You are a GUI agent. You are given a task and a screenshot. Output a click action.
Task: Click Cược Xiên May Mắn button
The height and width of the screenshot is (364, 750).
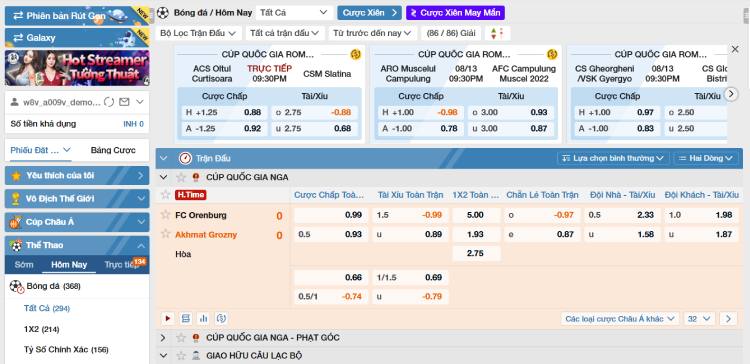[455, 12]
